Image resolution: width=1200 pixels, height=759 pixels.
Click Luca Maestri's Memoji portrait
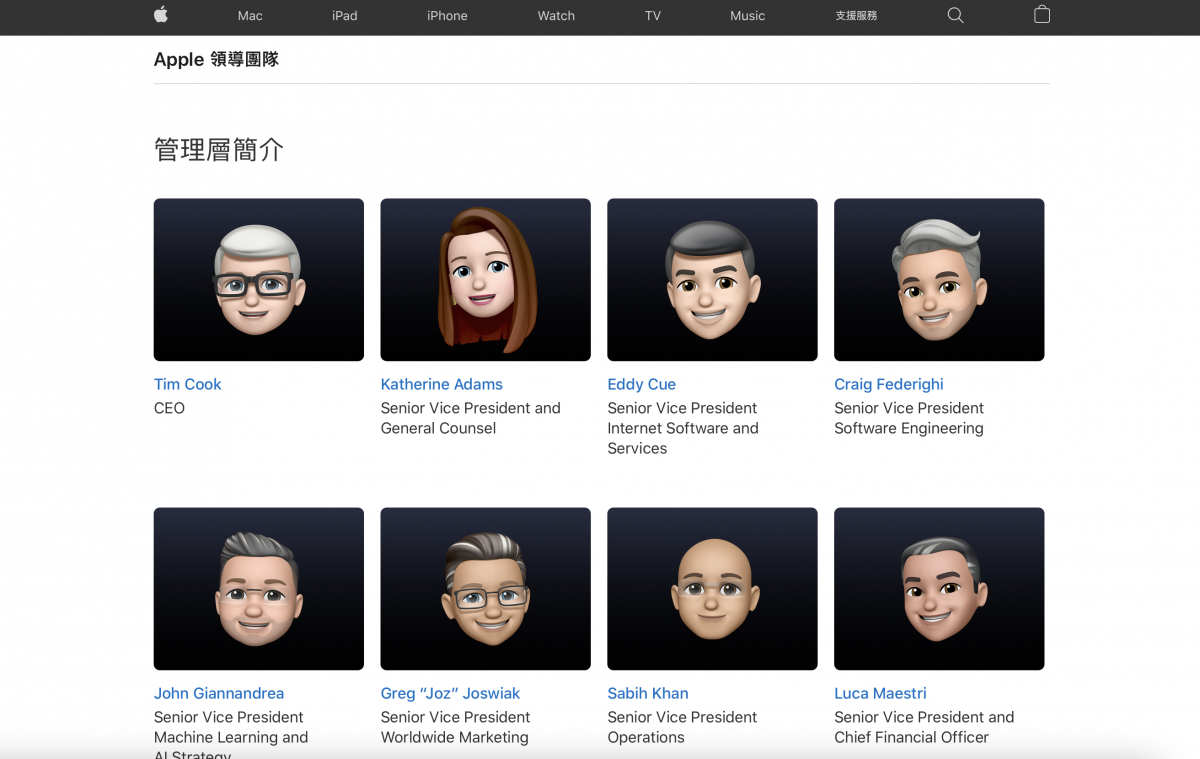pyautogui.click(x=939, y=588)
